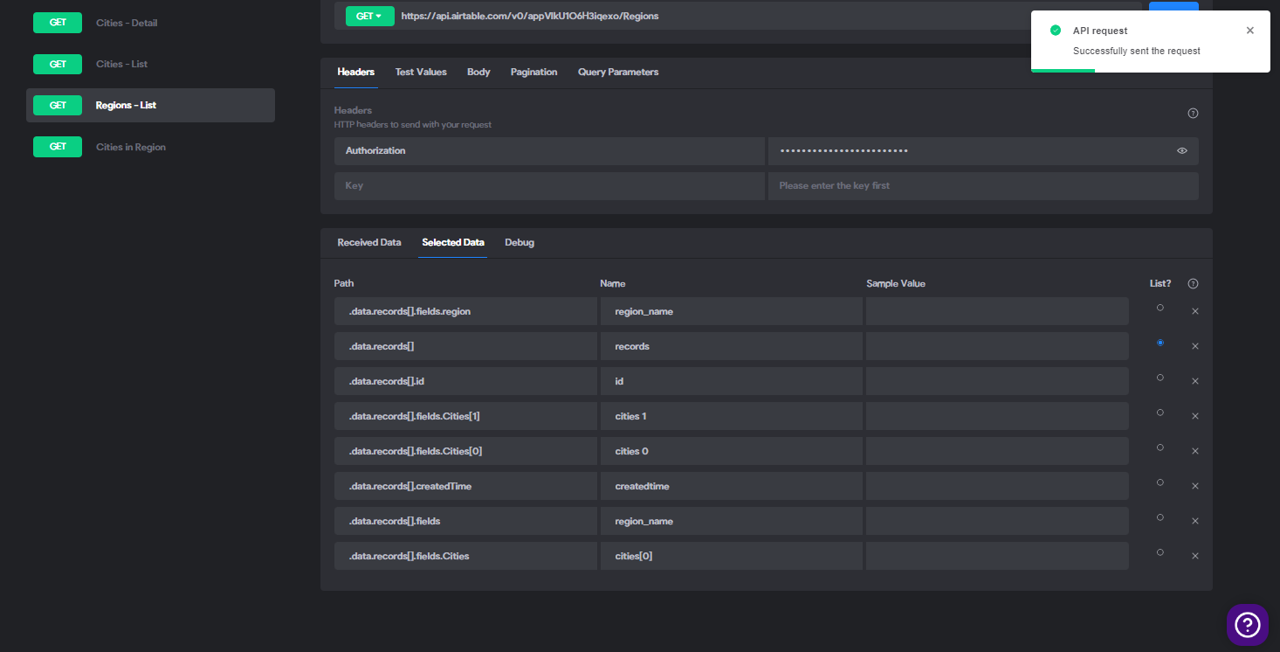Delete the createdtime row using its X

(1195, 486)
